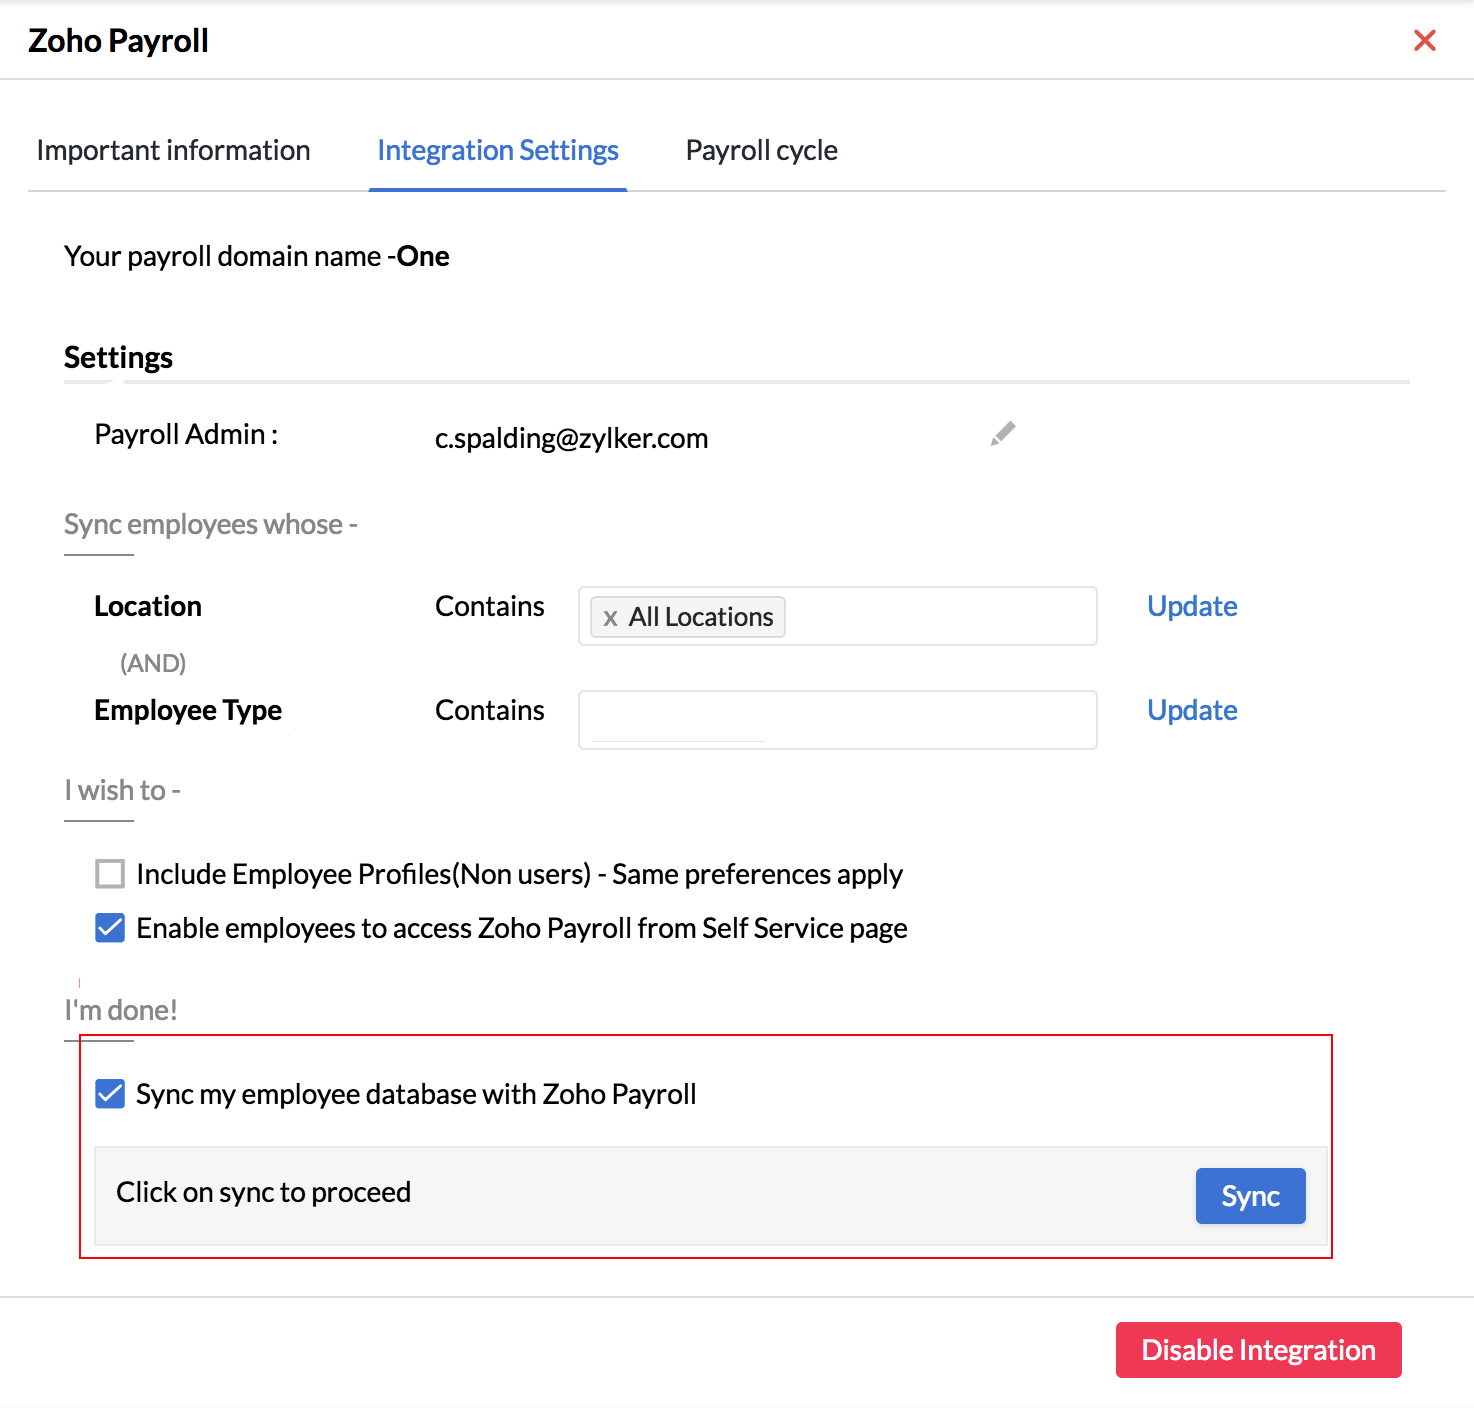This screenshot has height=1408, width=1474.
Task: Click Update next to Employee Type filter
Action: 1191,710
